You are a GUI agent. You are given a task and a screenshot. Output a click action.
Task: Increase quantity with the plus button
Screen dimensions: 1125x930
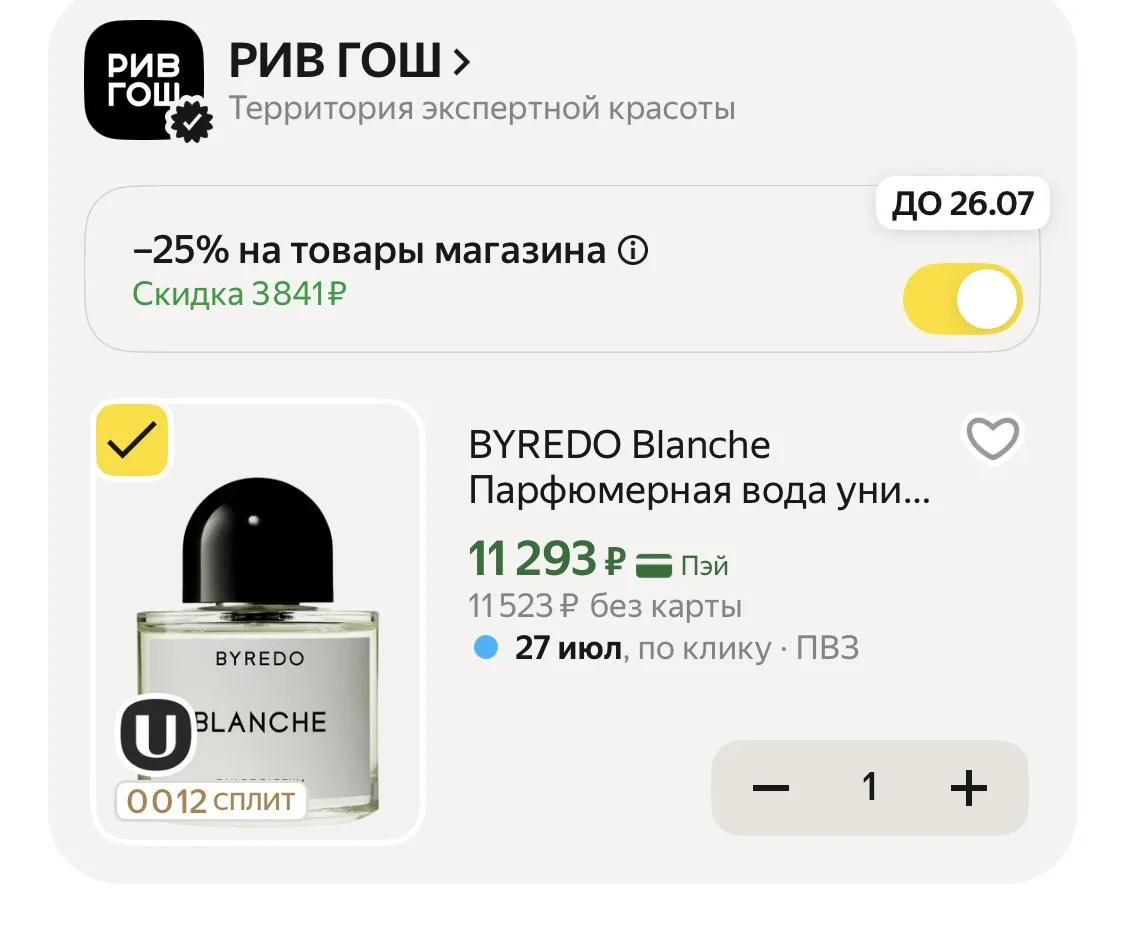pyautogui.click(x=969, y=787)
